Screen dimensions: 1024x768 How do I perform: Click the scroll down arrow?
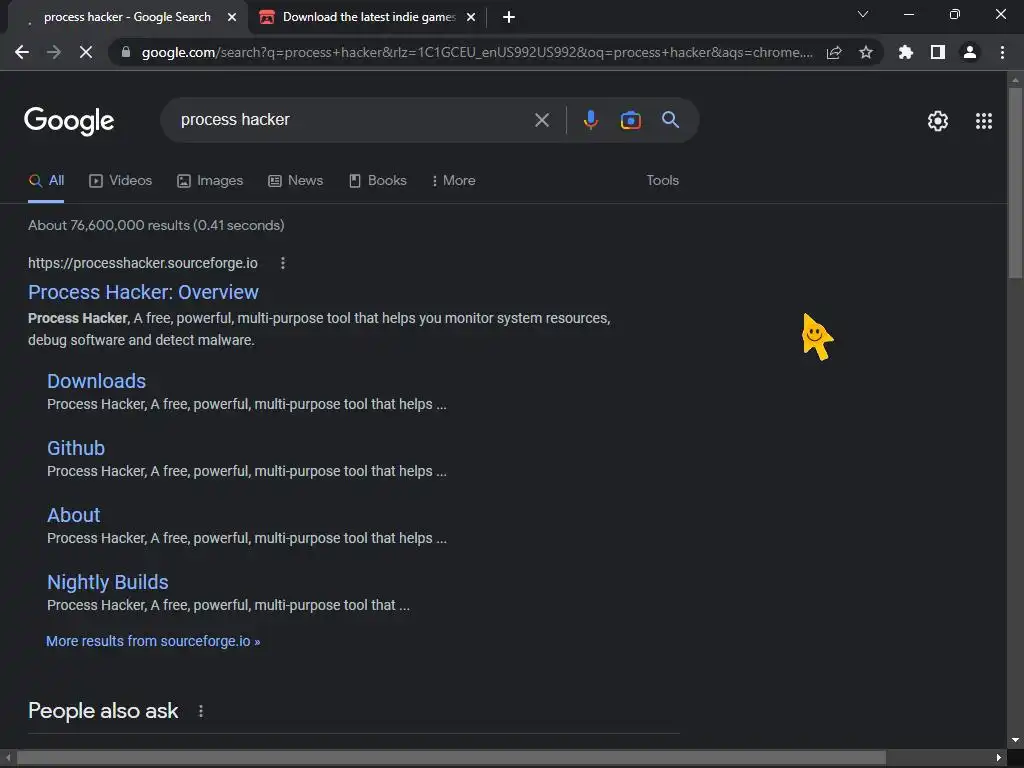pos(1015,740)
